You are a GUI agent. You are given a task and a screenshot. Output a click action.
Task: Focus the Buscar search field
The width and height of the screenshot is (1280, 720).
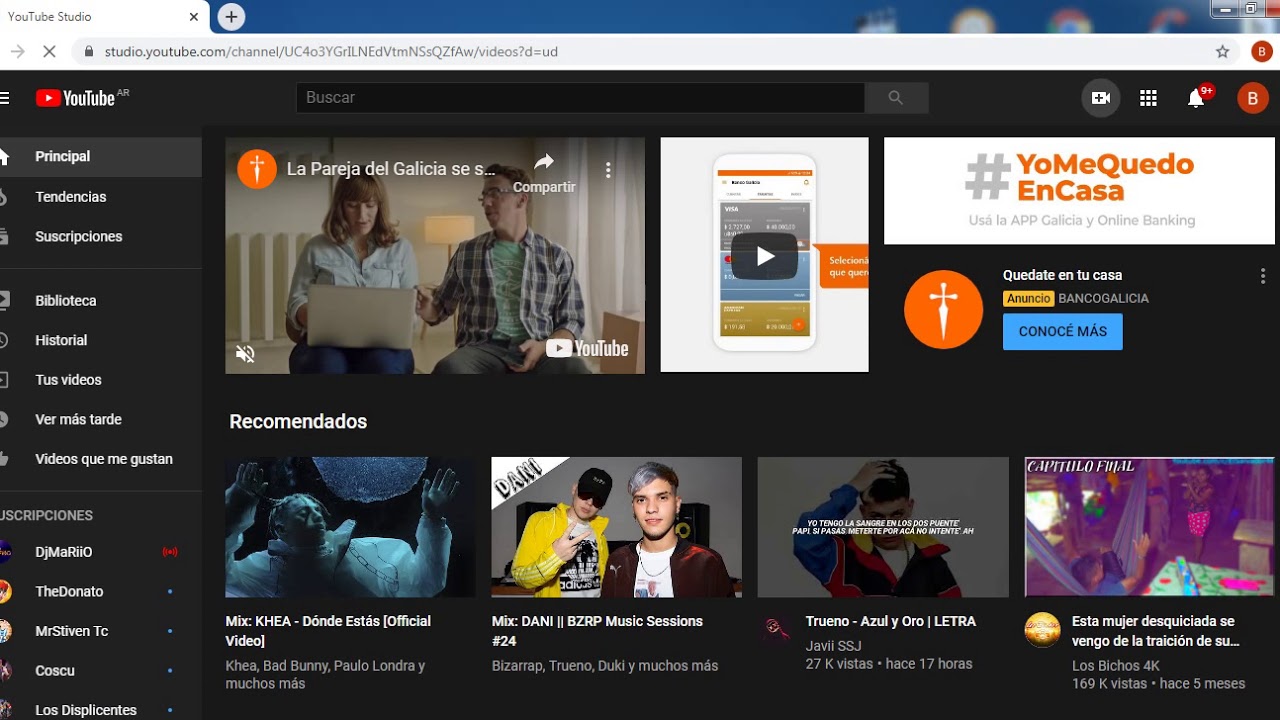coord(580,98)
